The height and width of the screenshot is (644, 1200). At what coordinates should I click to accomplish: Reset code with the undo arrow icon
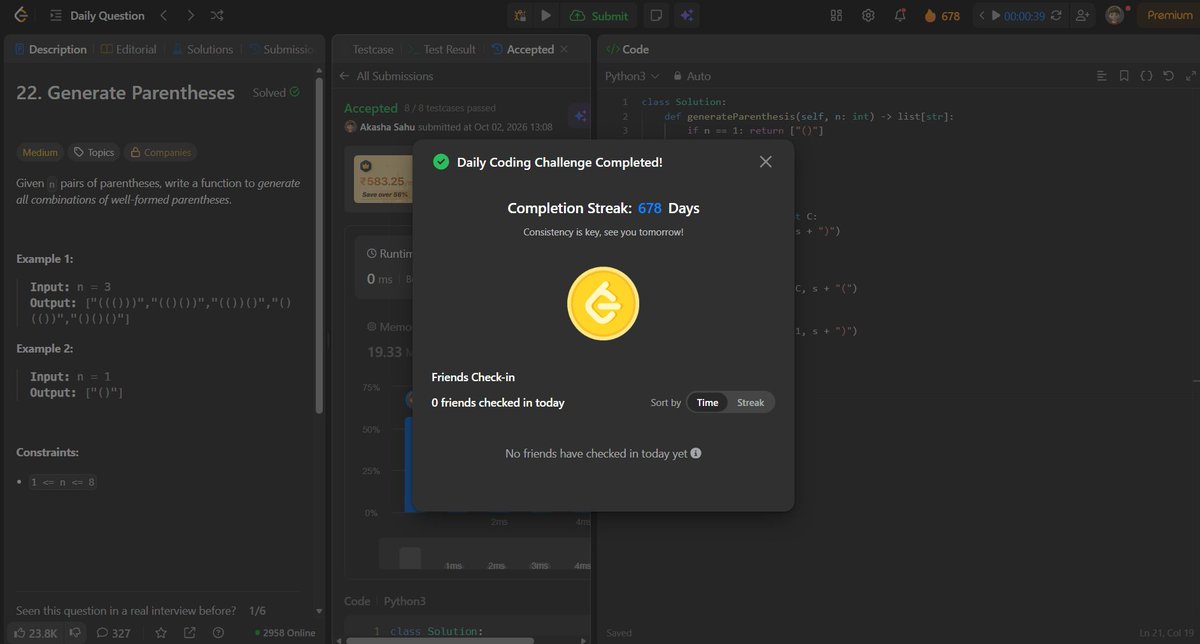tap(1168, 76)
